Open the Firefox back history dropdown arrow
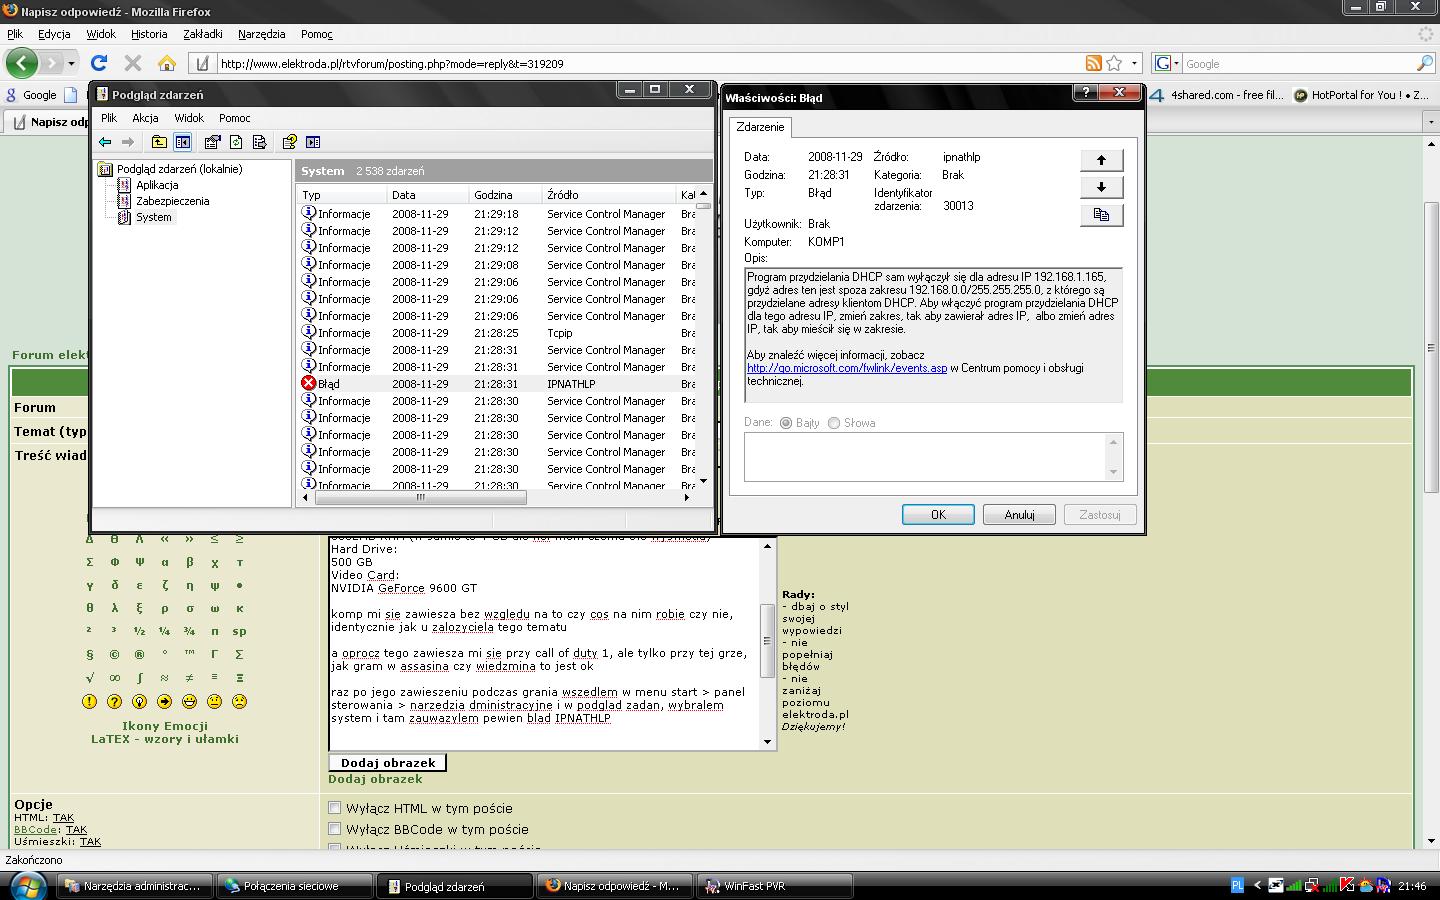Screen dimensions: 1440x900 (71, 63)
